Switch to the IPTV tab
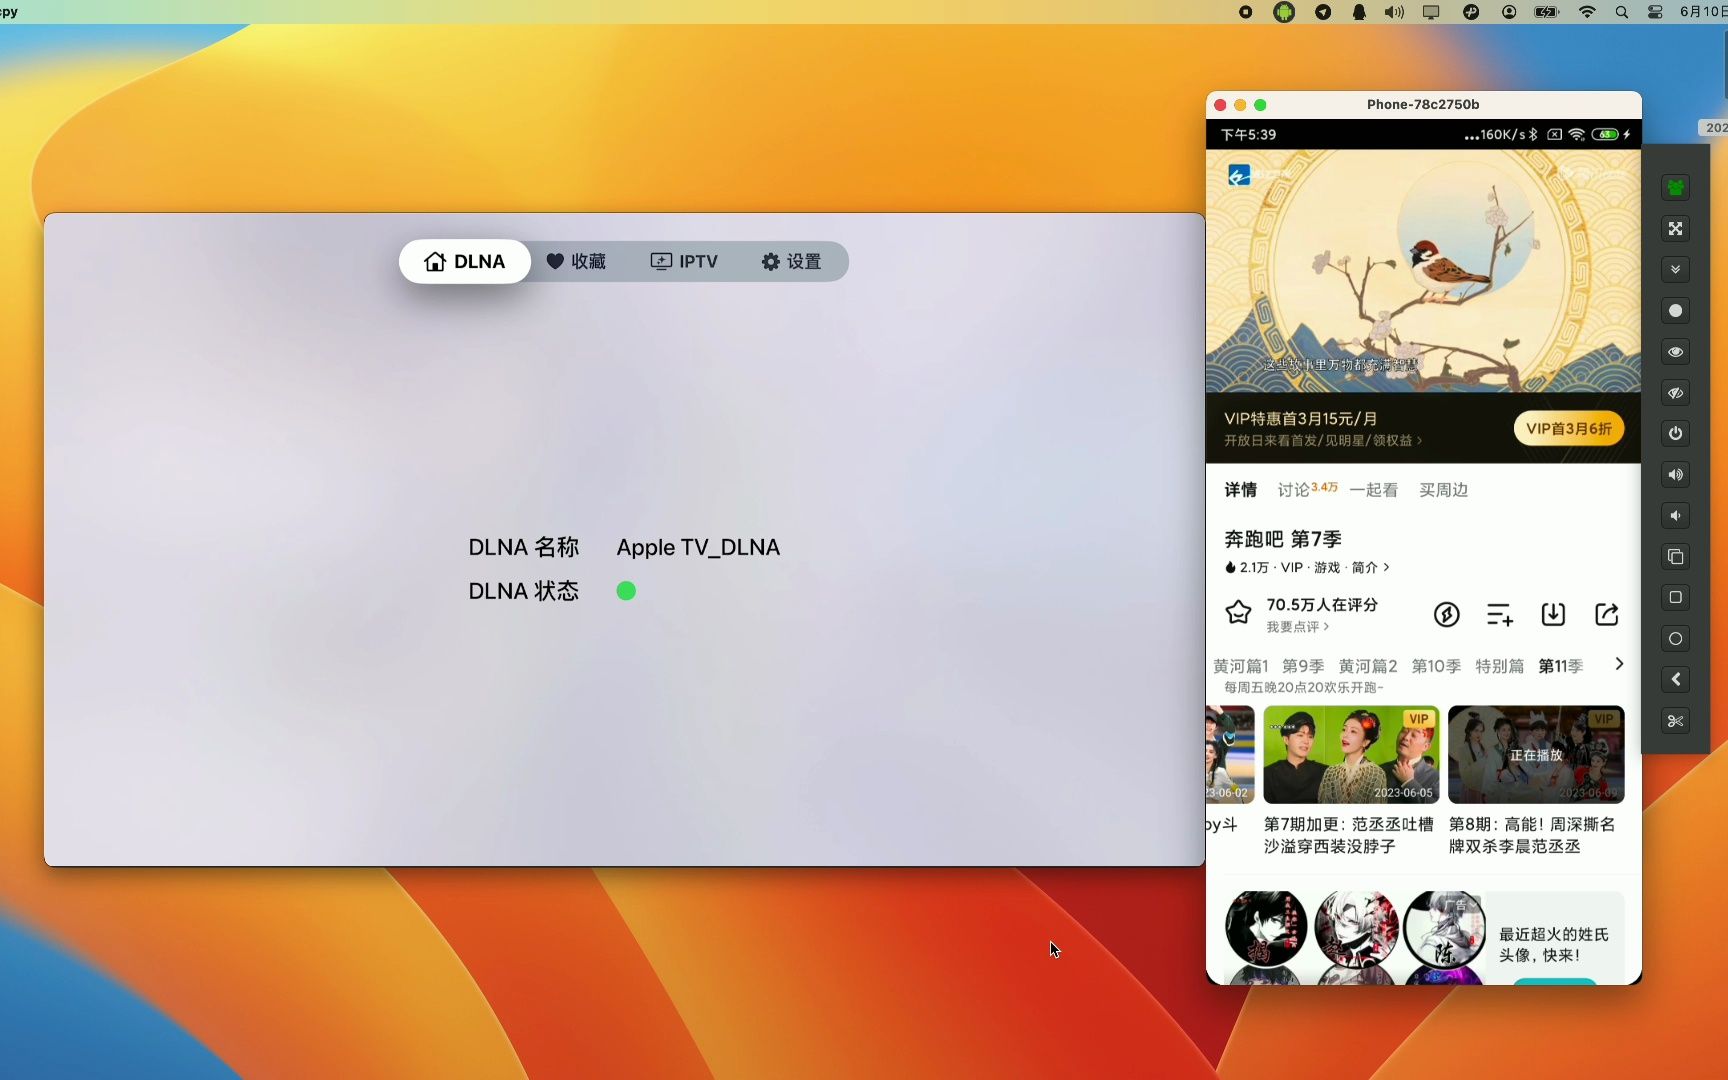This screenshot has width=1728, height=1080. coord(684,262)
